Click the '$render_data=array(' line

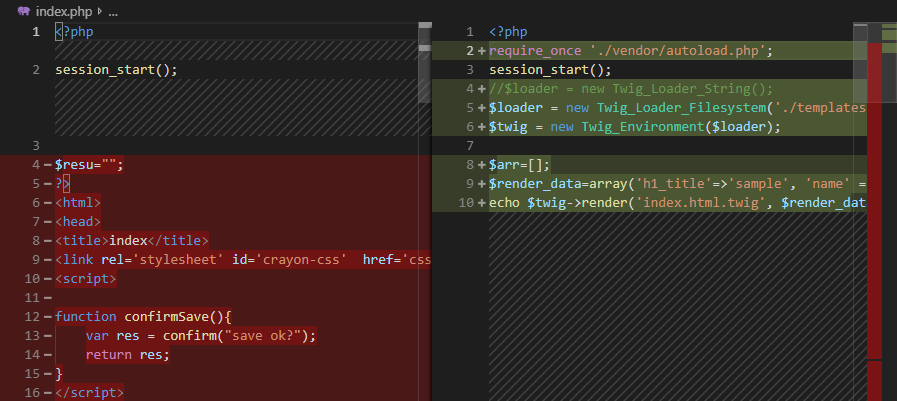tap(677, 184)
